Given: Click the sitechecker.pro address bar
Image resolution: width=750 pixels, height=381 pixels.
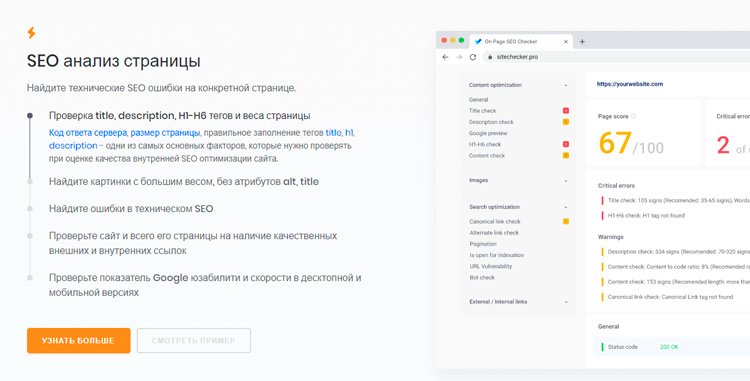Looking at the screenshot, I should [617, 57].
